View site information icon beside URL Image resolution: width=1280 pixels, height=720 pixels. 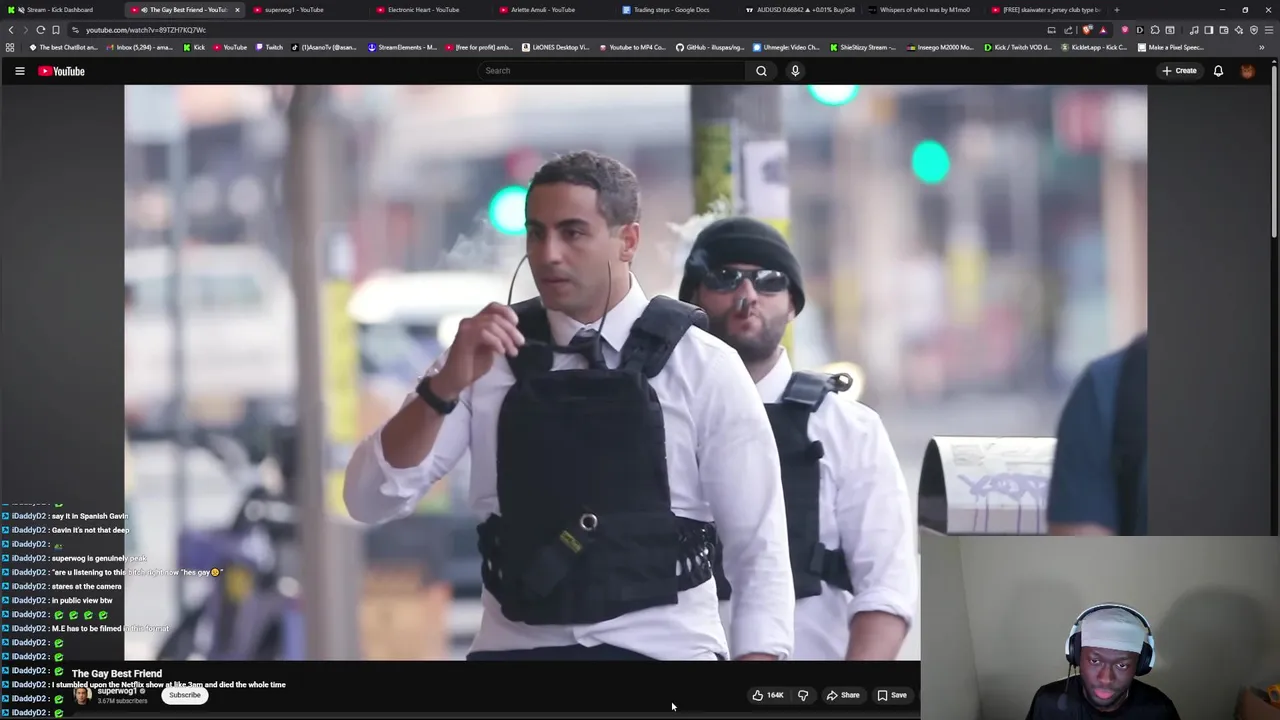point(75,30)
